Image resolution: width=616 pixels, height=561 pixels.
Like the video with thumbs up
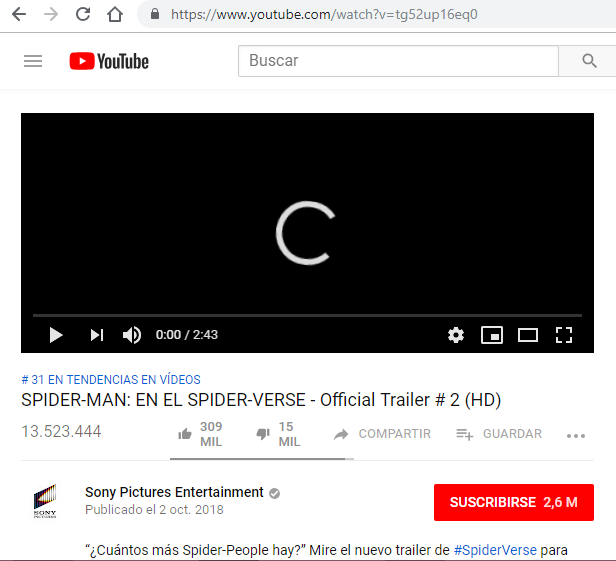(200, 434)
